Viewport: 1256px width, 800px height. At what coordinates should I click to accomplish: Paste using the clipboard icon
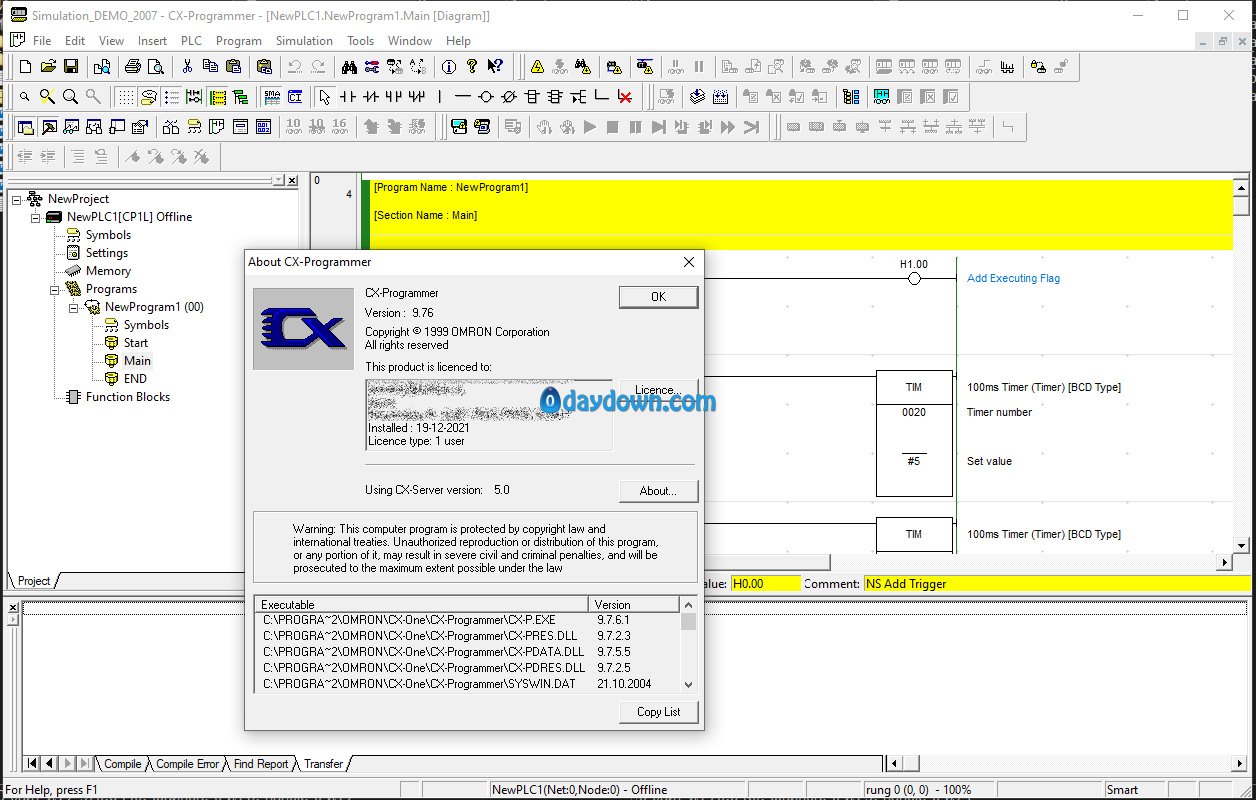pos(233,67)
